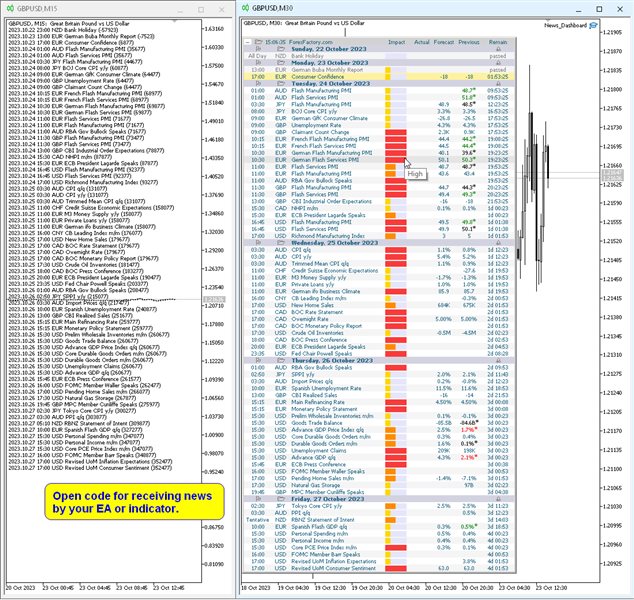634x600 pixels.
Task: Click M15 line 'USD Revised UoM Consumer Sentiment (352477)'
Action: (90, 468)
